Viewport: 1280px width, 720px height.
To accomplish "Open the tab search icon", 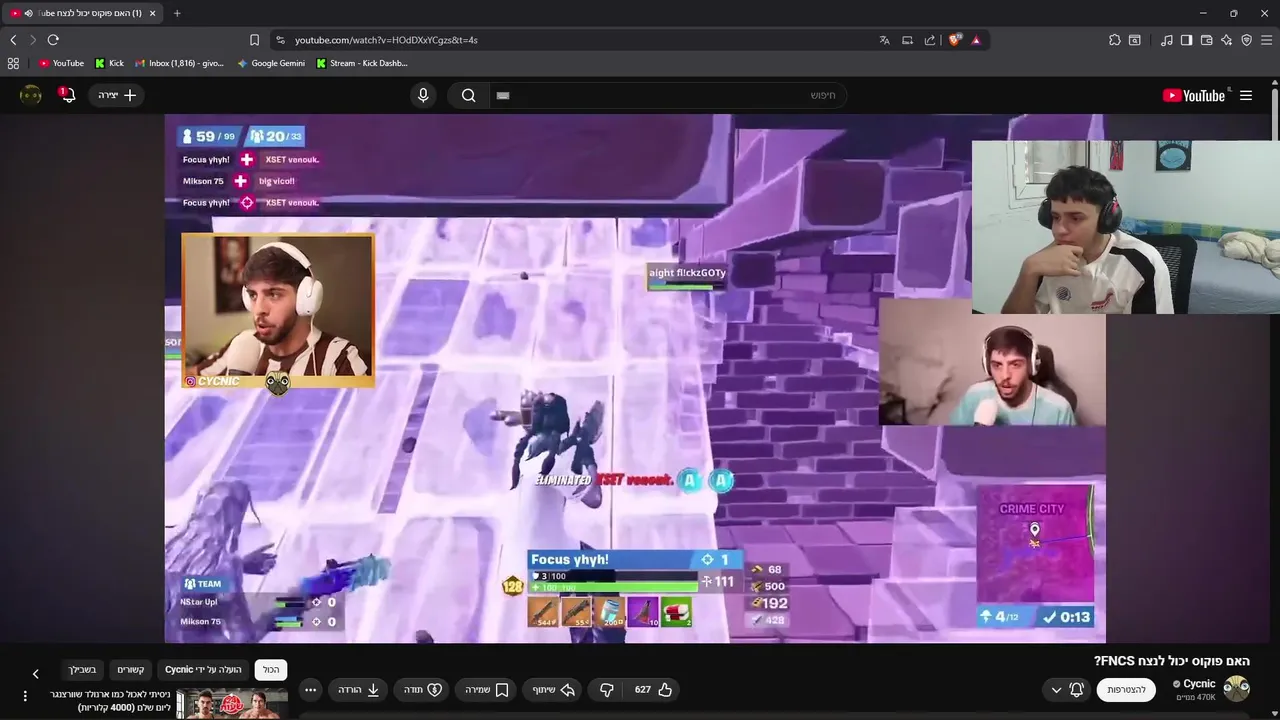I will (x=1135, y=40).
